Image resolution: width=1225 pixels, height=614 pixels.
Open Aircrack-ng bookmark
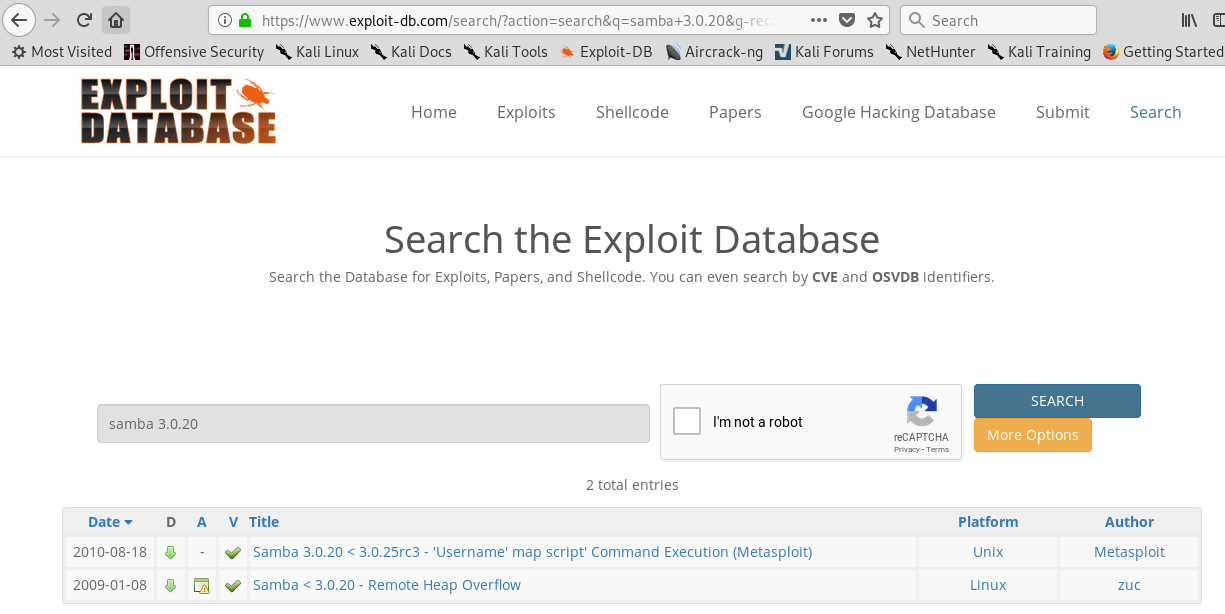(x=713, y=51)
